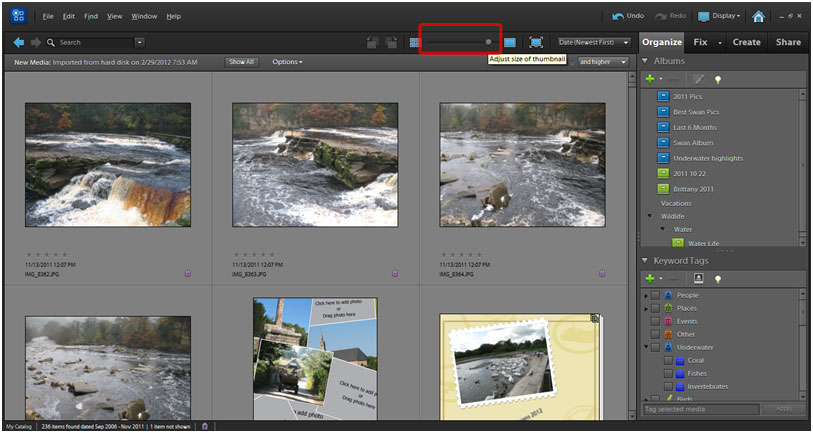Set five stars on IMG_8362.JPG rating
The image size is (813, 433).
tap(65, 255)
